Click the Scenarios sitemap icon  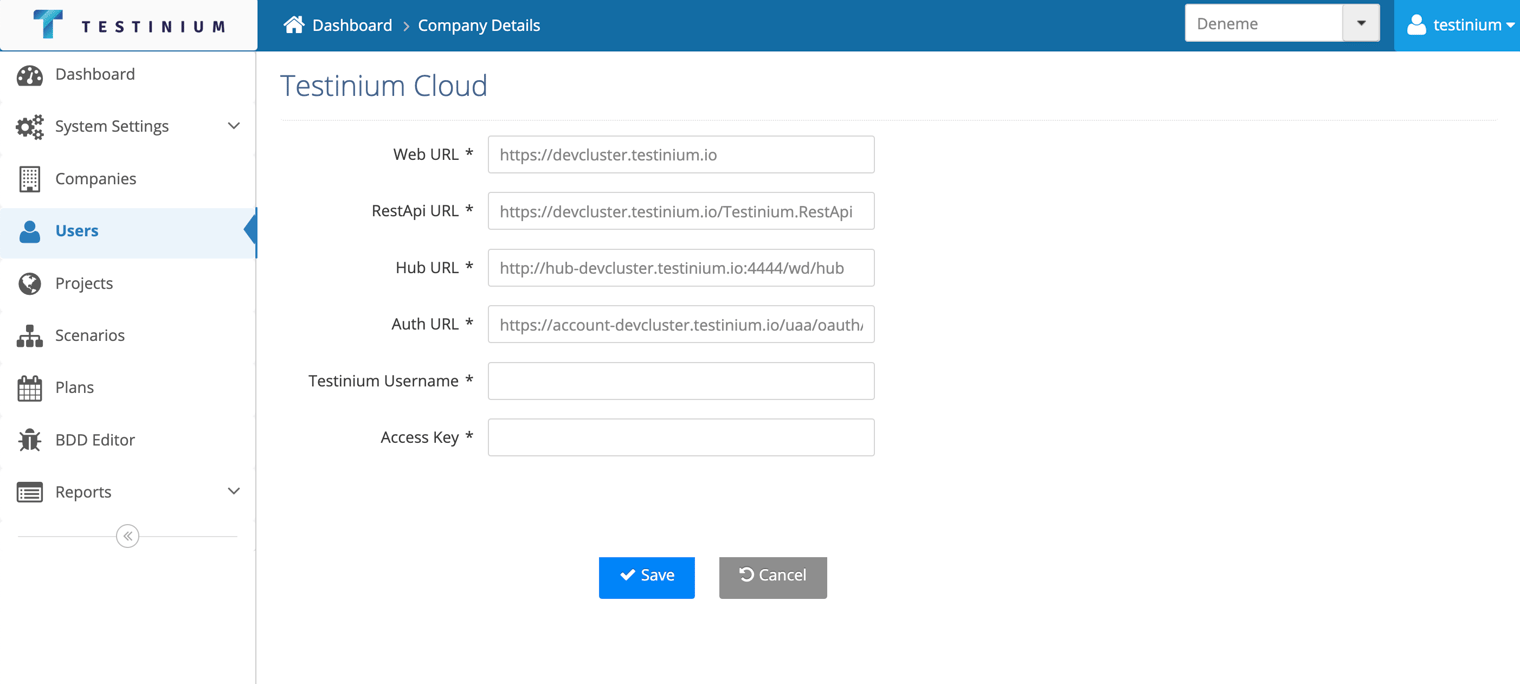(30, 336)
